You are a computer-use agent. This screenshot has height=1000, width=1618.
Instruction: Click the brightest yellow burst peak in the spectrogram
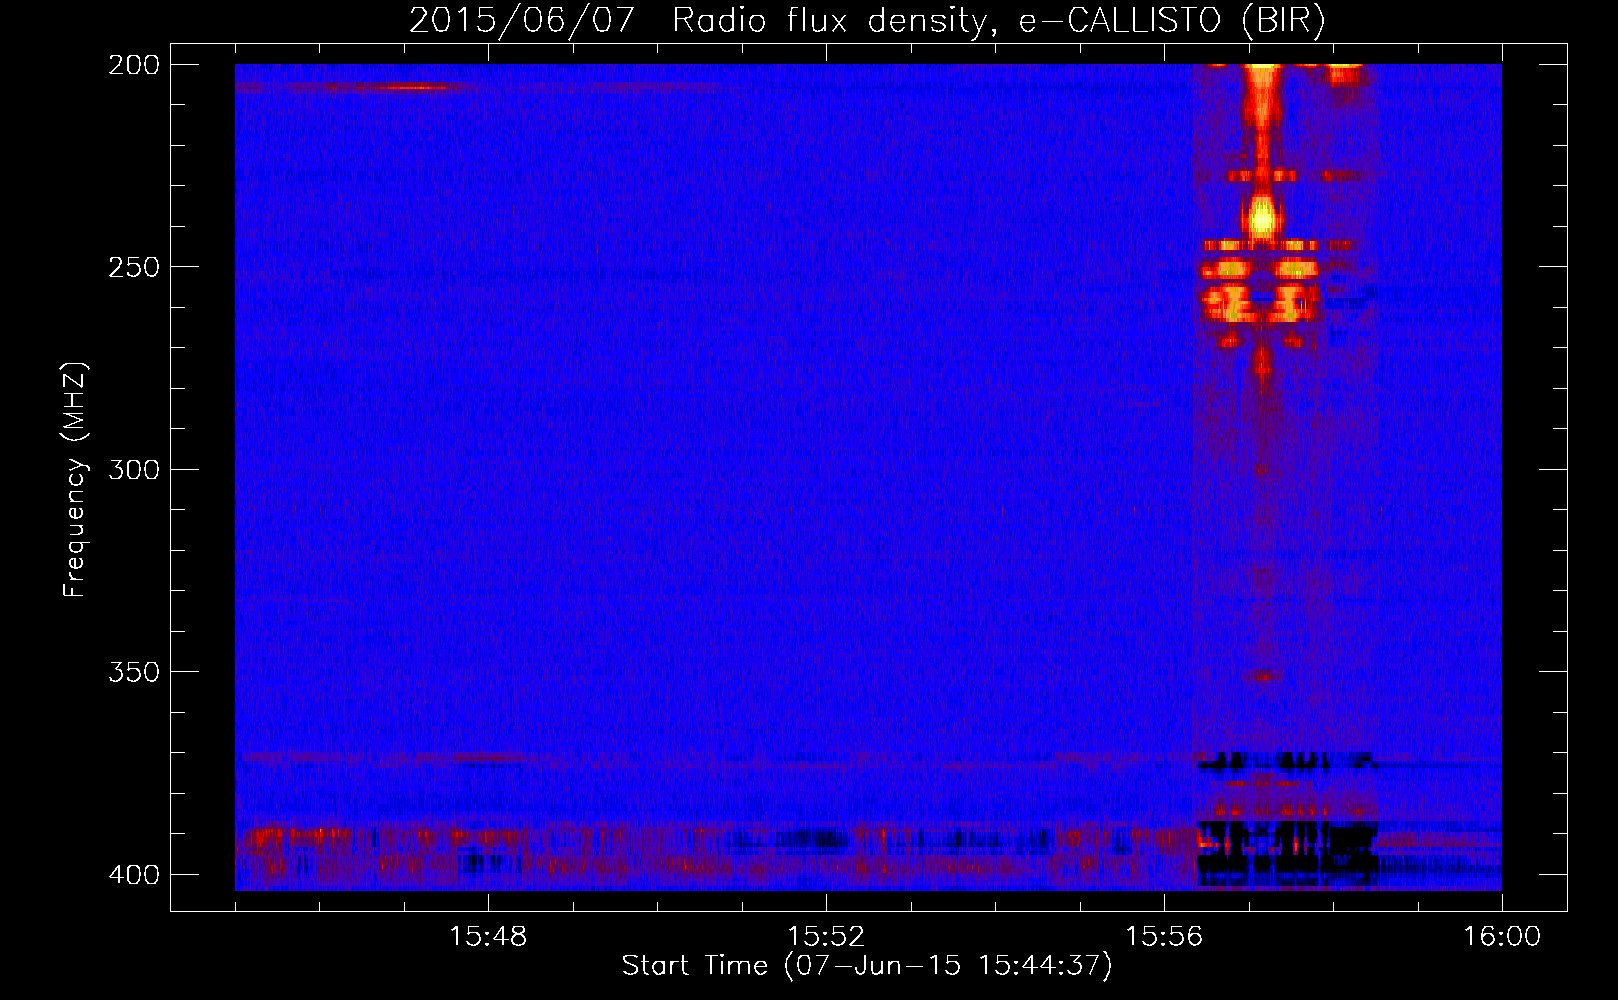1262,217
